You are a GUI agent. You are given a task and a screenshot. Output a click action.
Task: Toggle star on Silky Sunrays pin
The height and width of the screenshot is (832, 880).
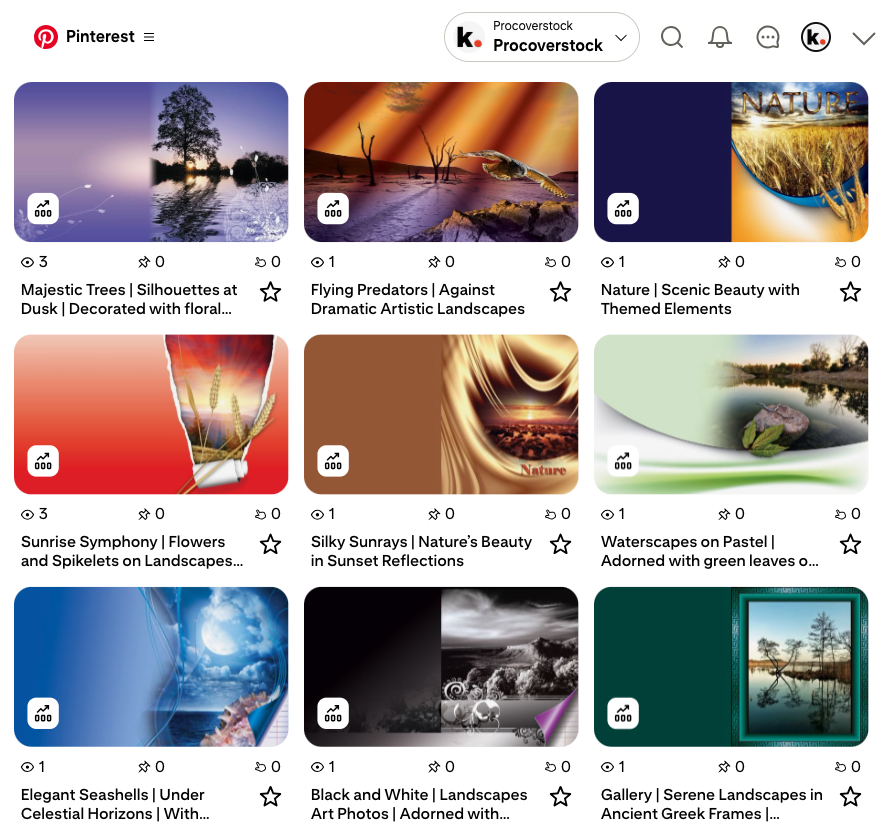tap(560, 544)
